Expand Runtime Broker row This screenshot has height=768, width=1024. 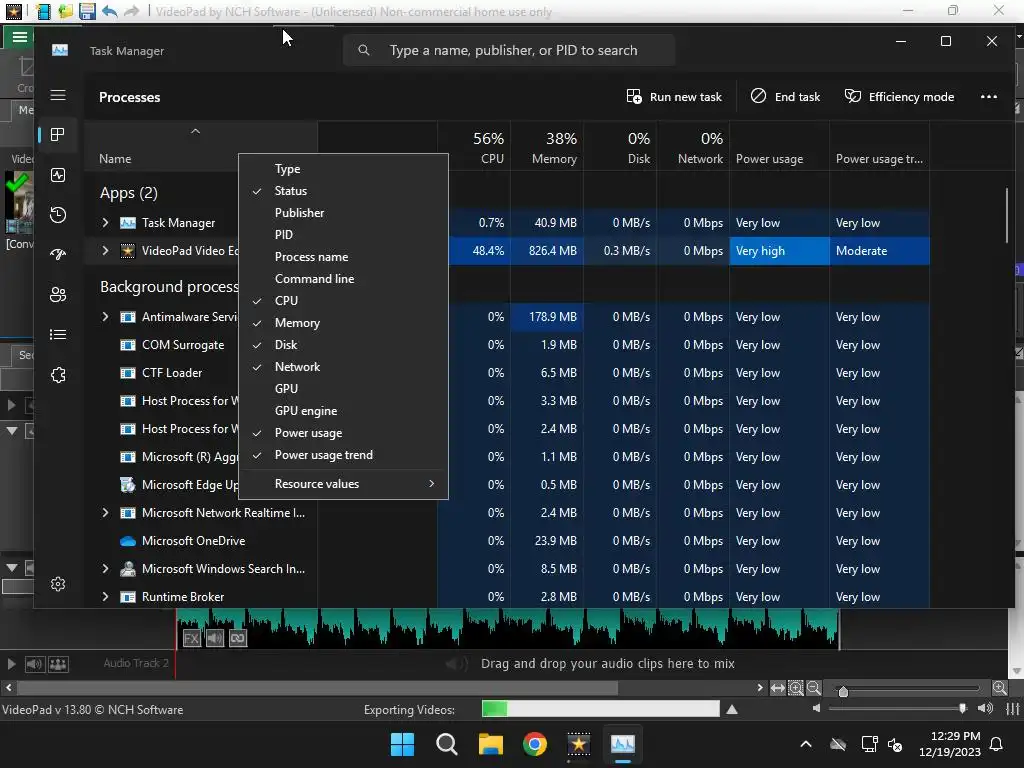pos(105,597)
